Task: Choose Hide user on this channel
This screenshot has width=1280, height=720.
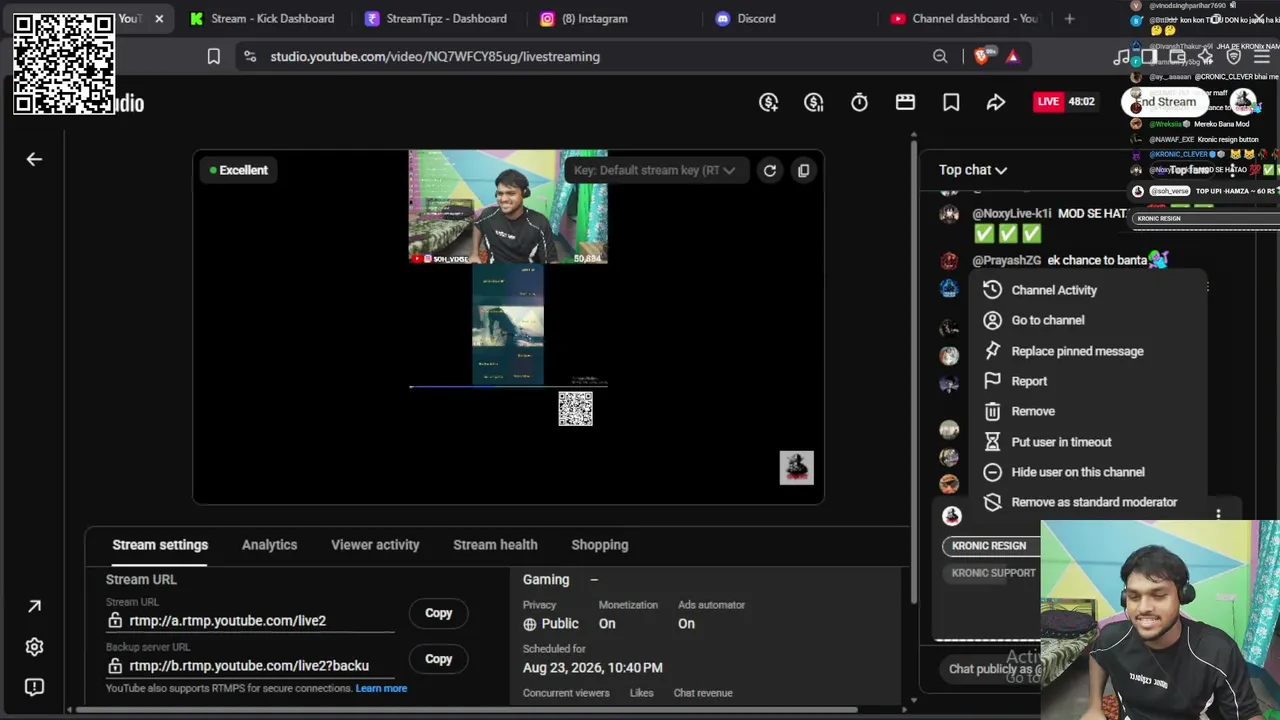Action: click(x=1088, y=472)
